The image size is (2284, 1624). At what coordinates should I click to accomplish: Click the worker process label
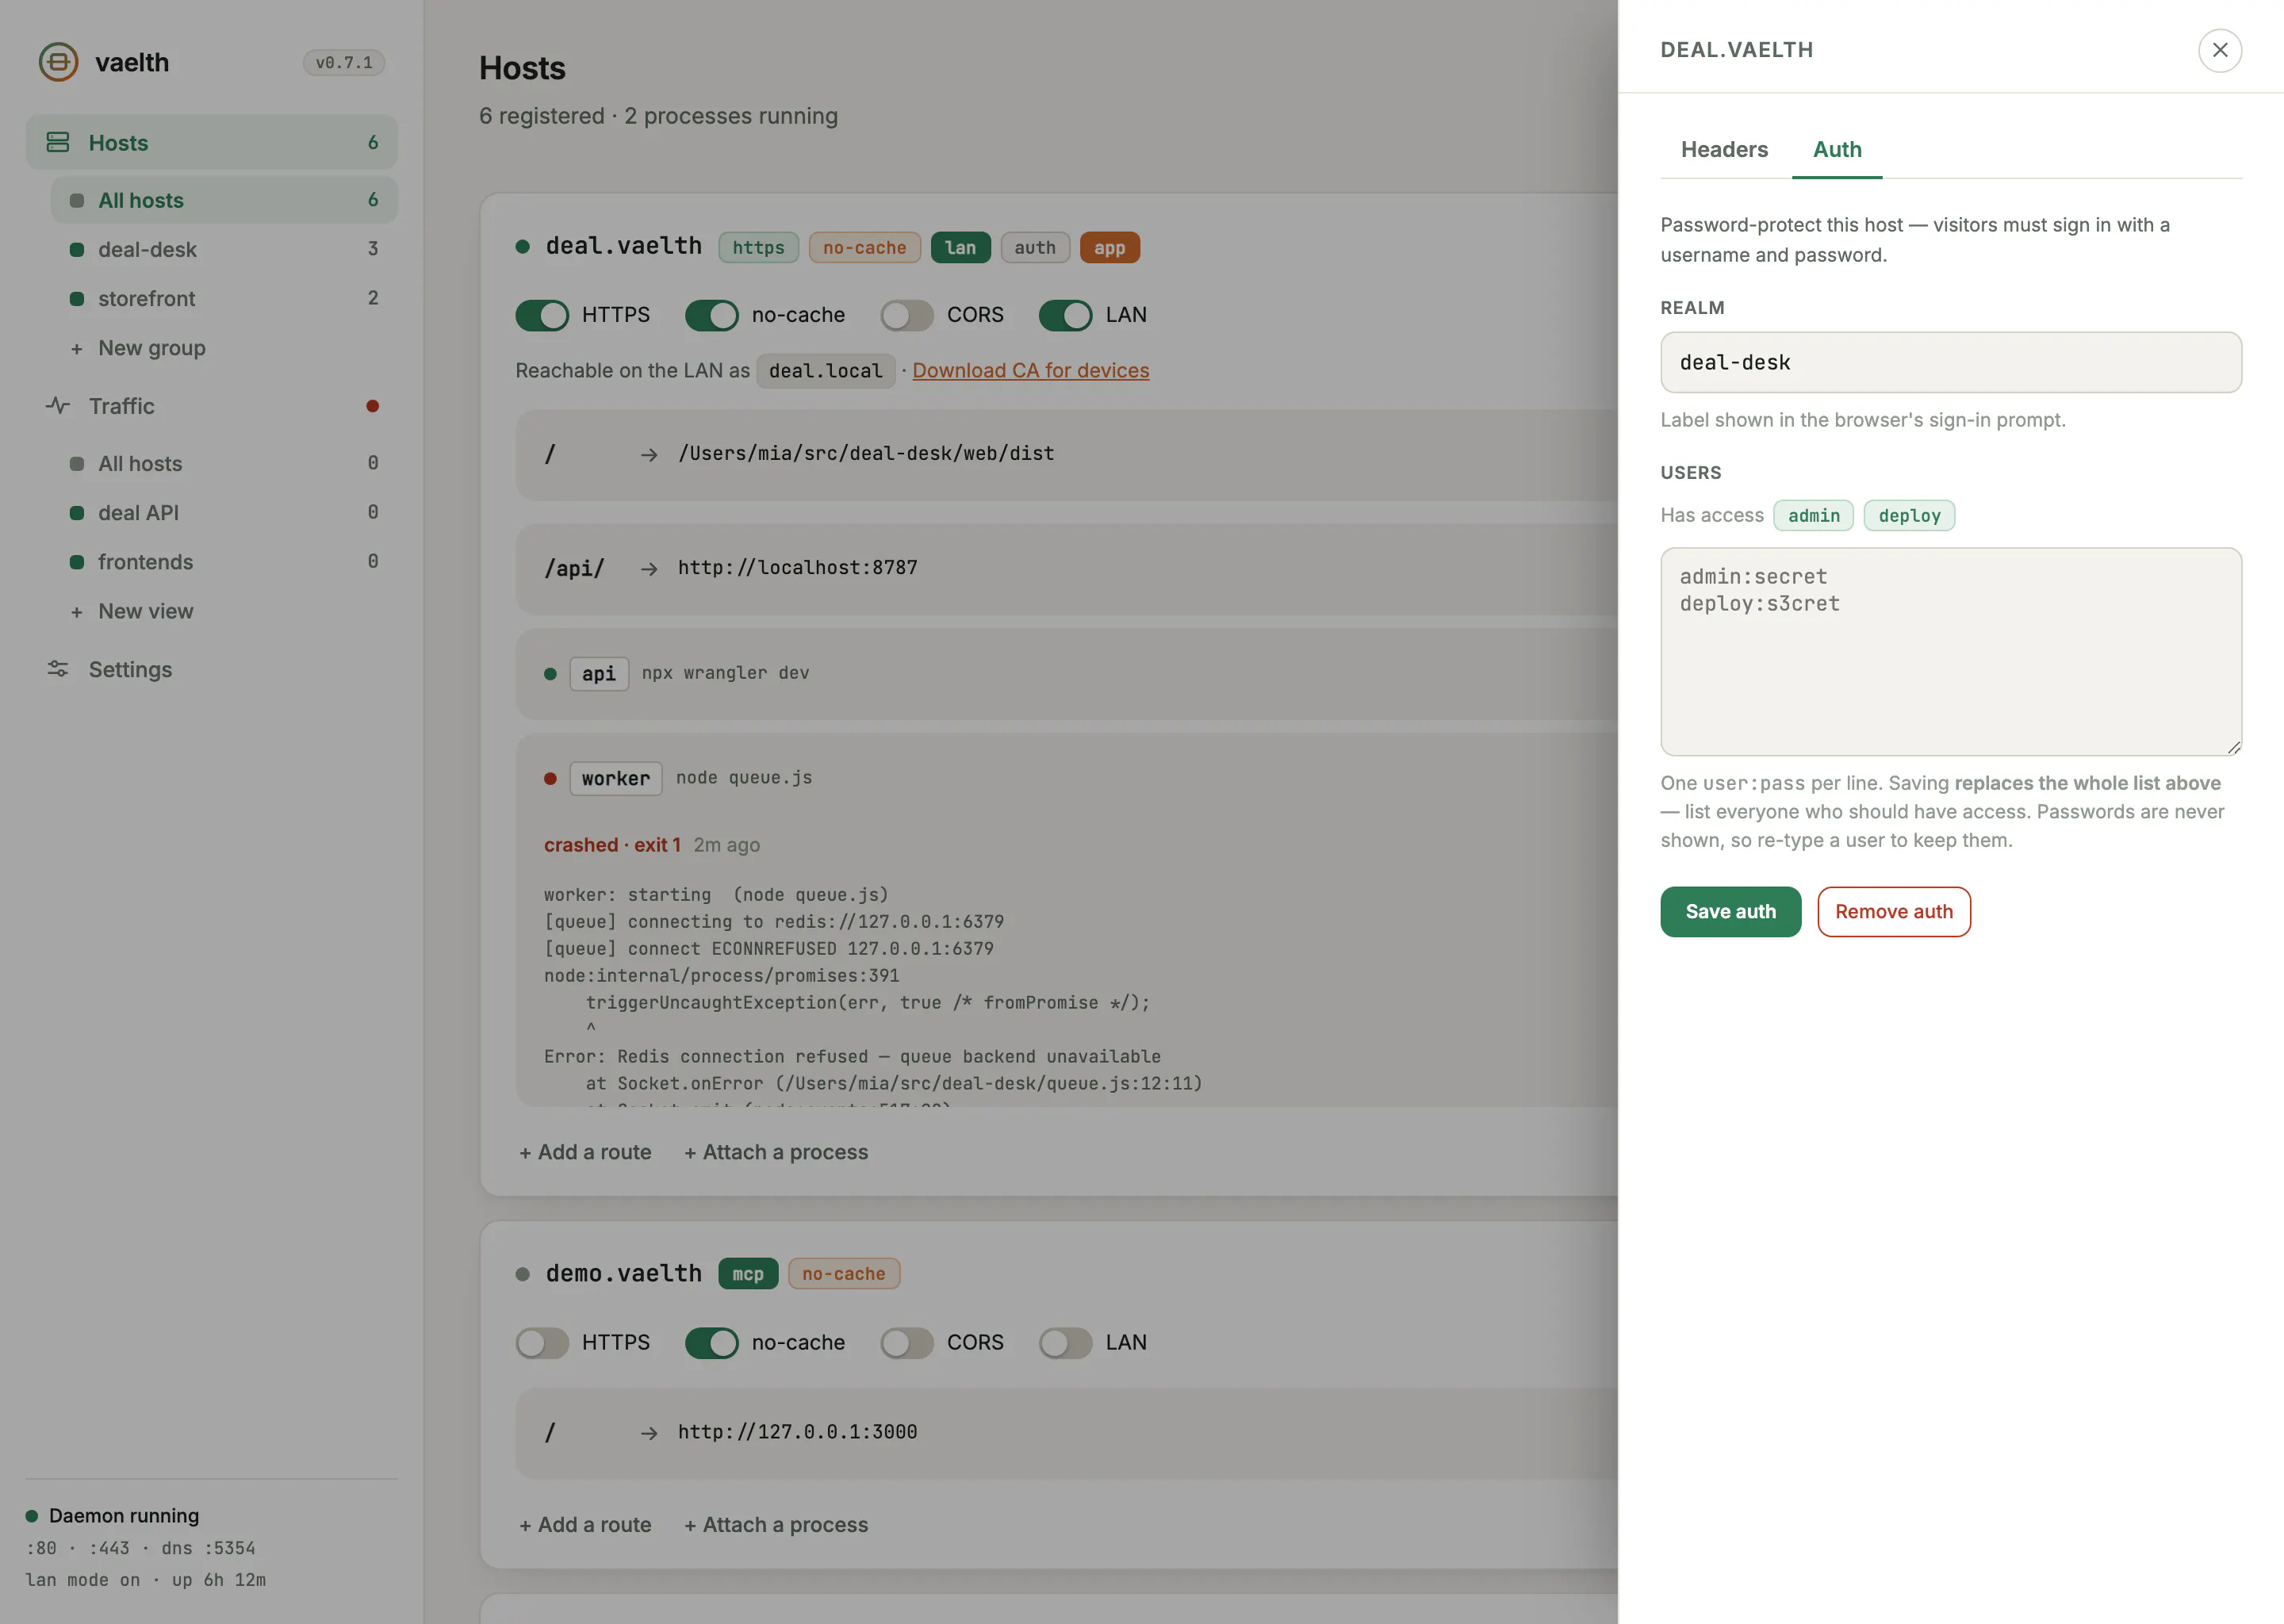[615, 778]
